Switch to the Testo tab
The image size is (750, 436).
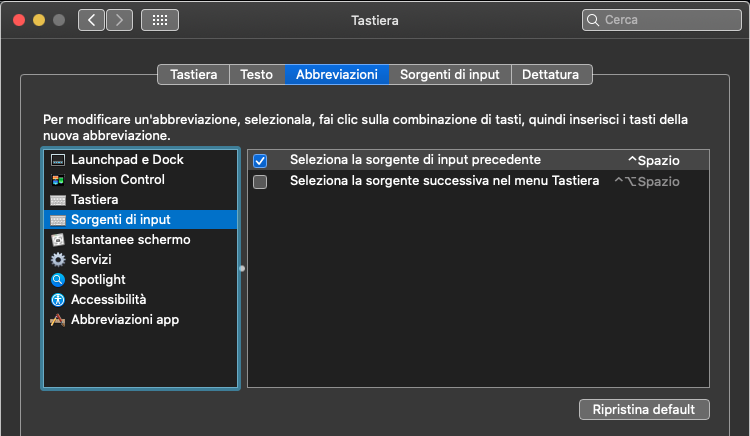pos(257,75)
